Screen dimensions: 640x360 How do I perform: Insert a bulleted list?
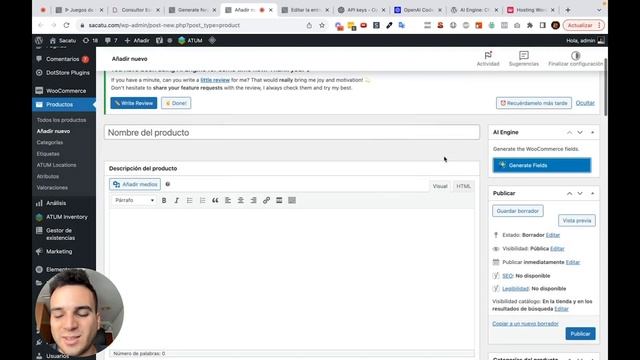[189, 200]
